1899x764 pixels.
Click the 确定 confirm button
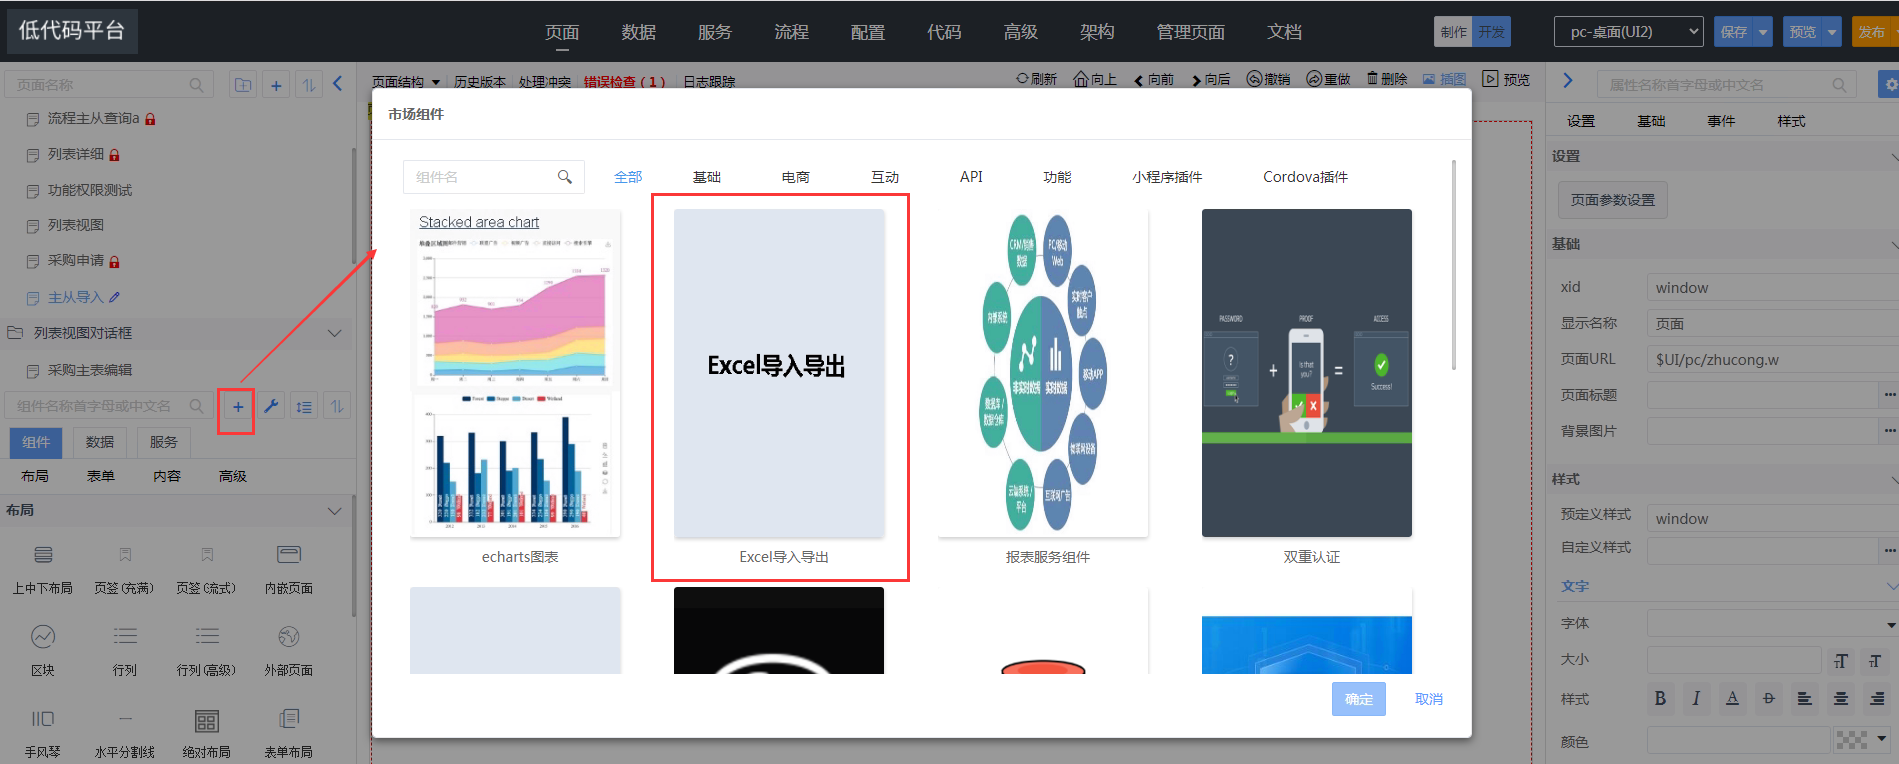[x=1359, y=699]
